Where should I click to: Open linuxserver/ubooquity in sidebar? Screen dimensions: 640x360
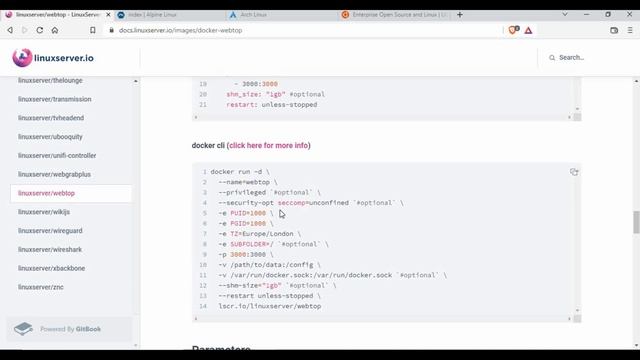pos(50,137)
